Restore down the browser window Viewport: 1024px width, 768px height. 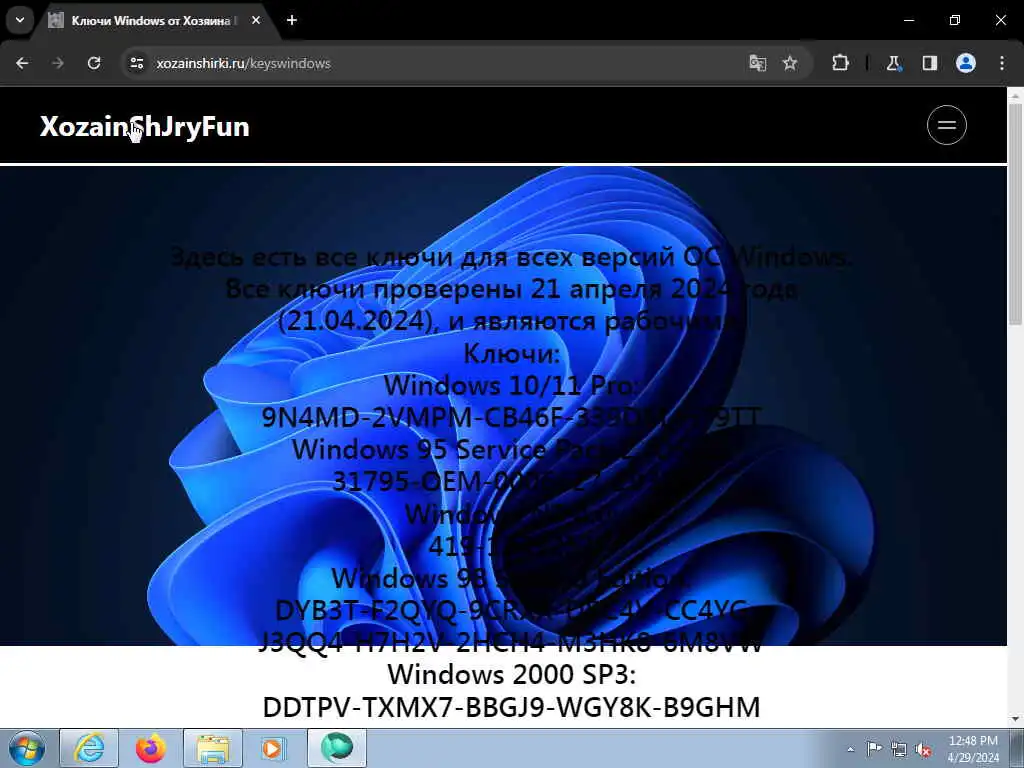(955, 20)
